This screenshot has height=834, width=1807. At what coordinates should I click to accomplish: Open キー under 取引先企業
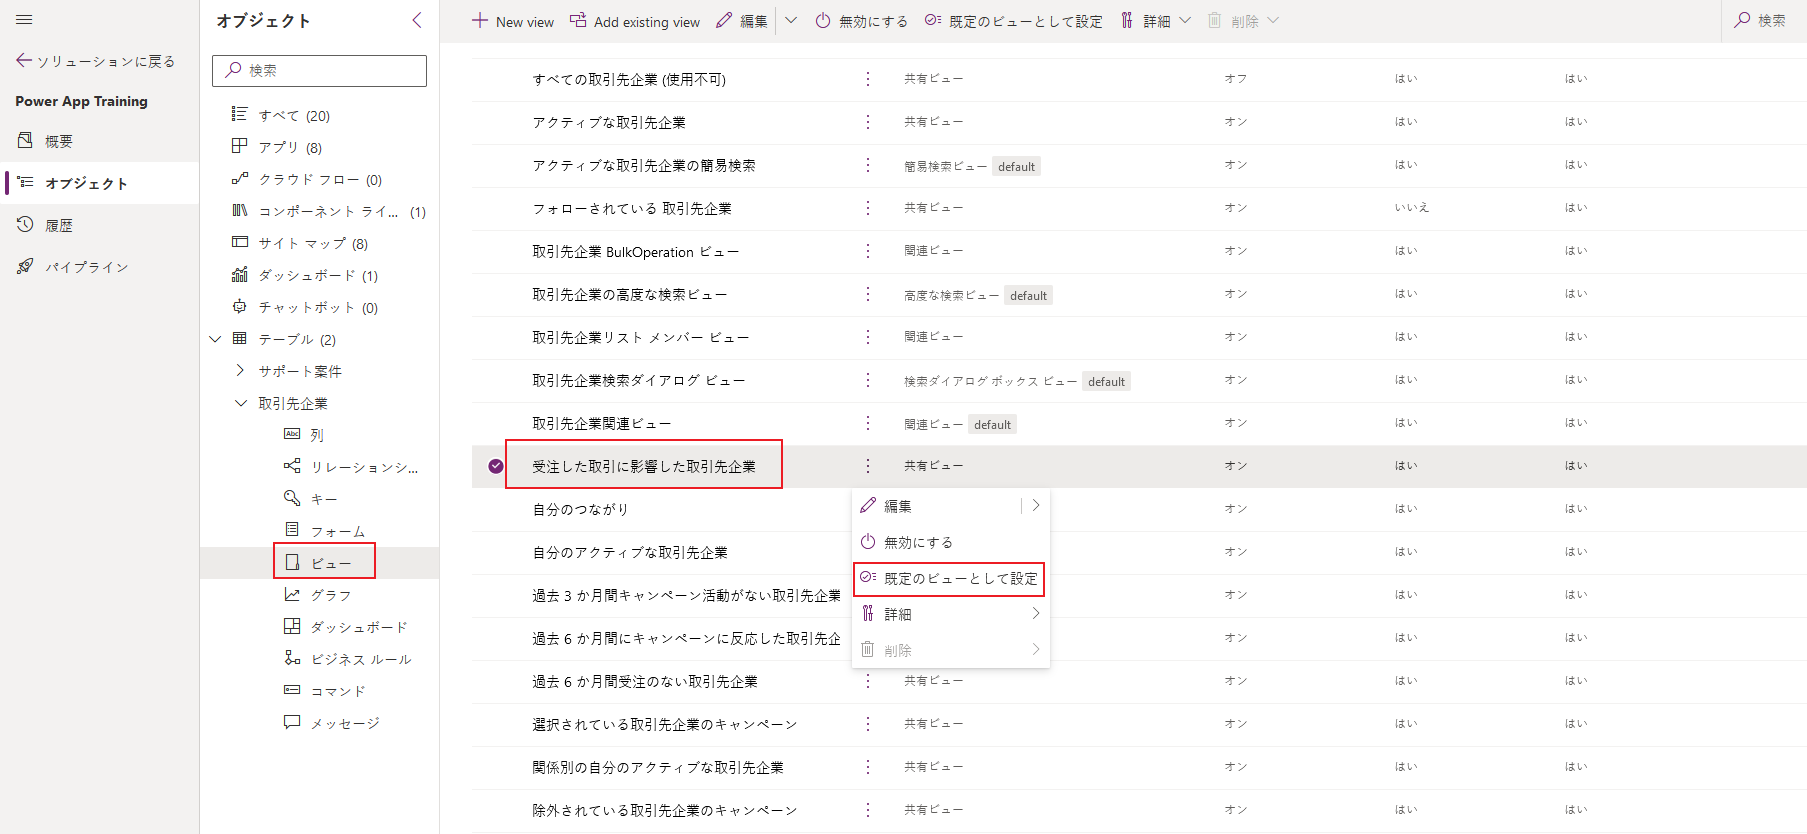(x=324, y=499)
